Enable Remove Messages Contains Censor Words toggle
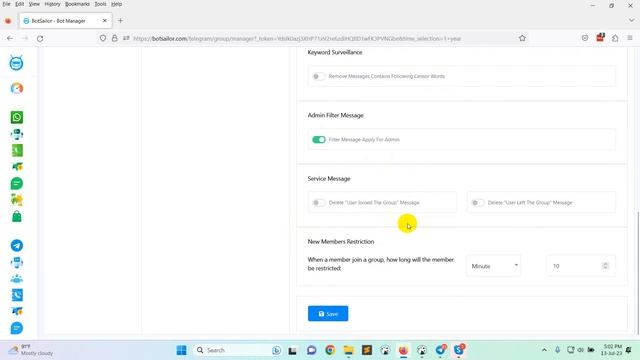The image size is (640, 360). (318, 76)
